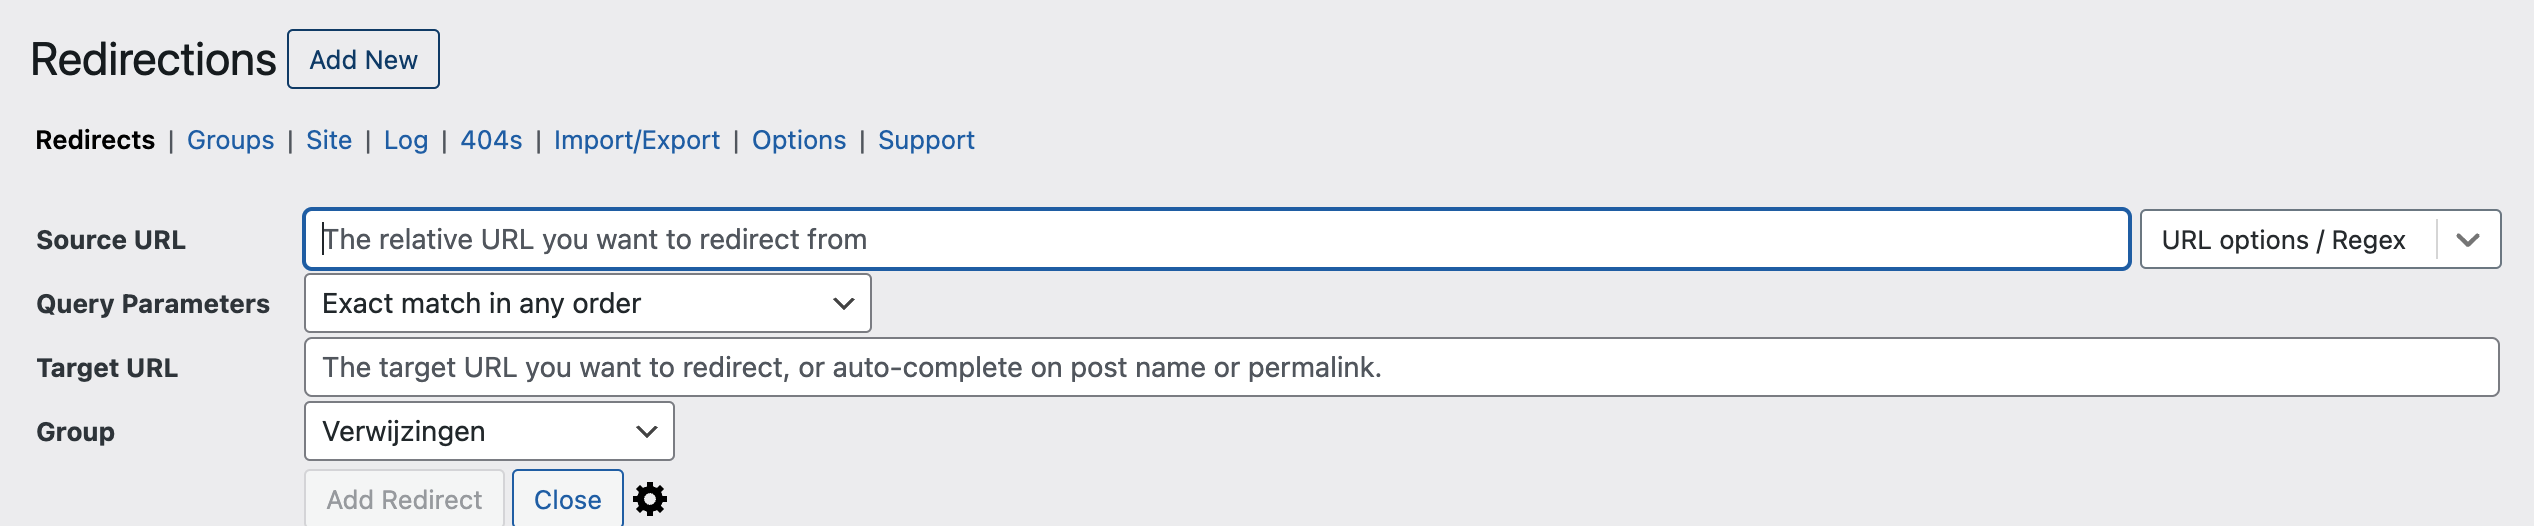Go to the Site tab
This screenshot has width=2534, height=526.
point(329,140)
